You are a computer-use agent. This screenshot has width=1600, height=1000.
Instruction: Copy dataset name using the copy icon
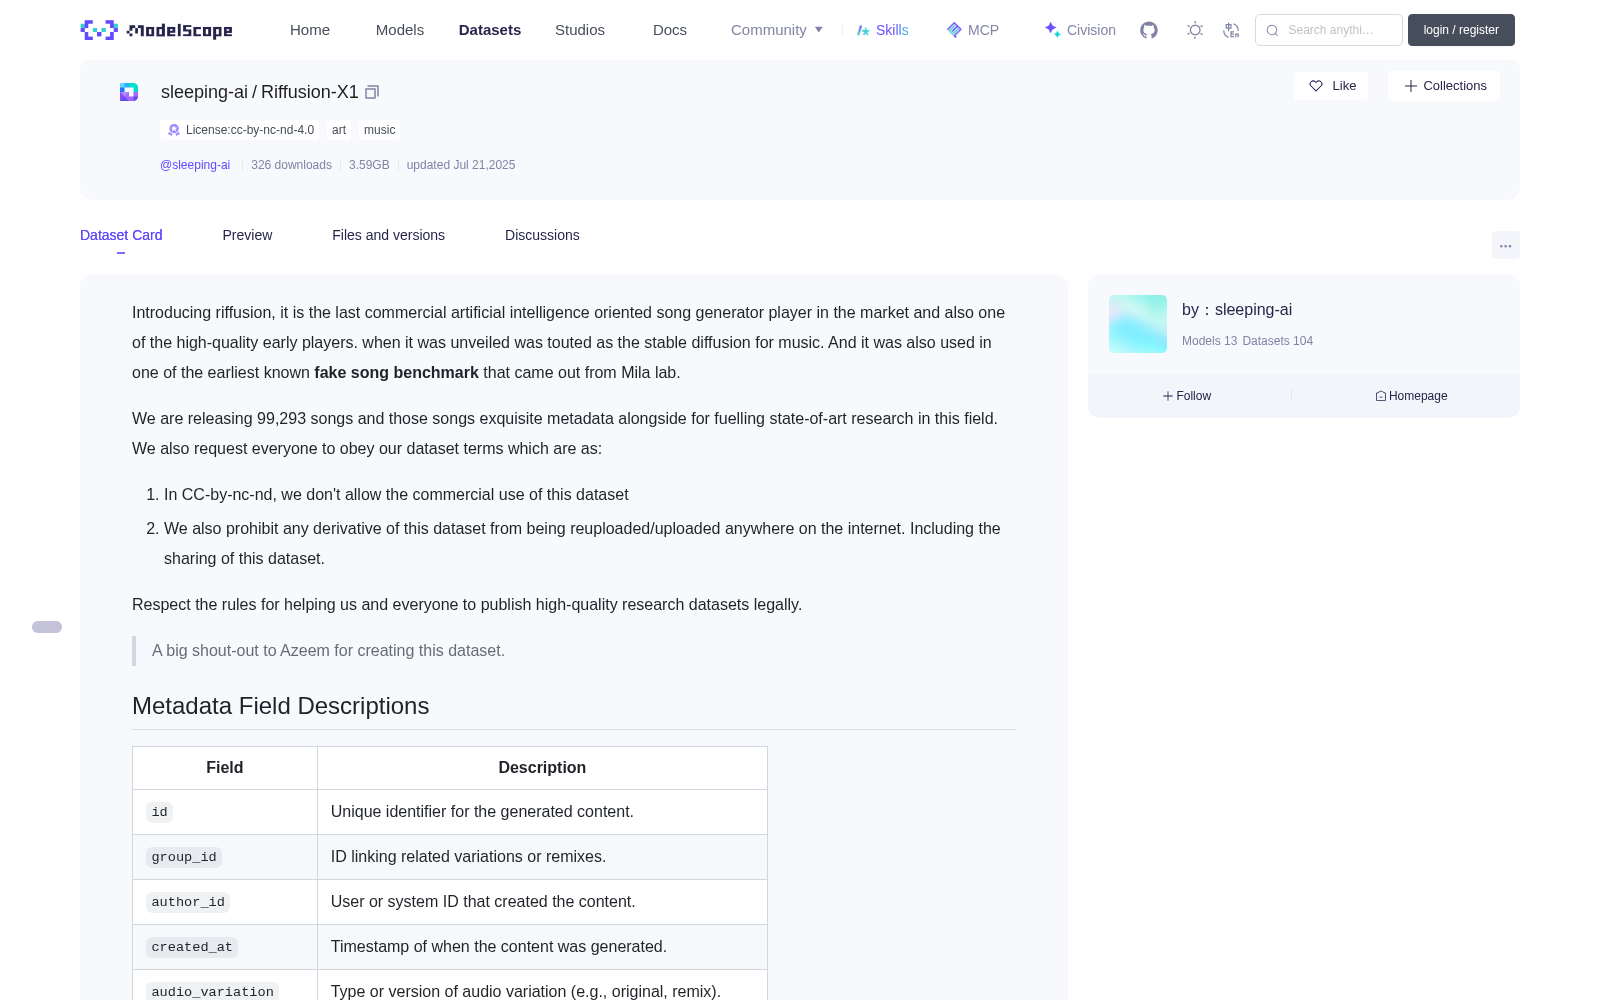[372, 92]
